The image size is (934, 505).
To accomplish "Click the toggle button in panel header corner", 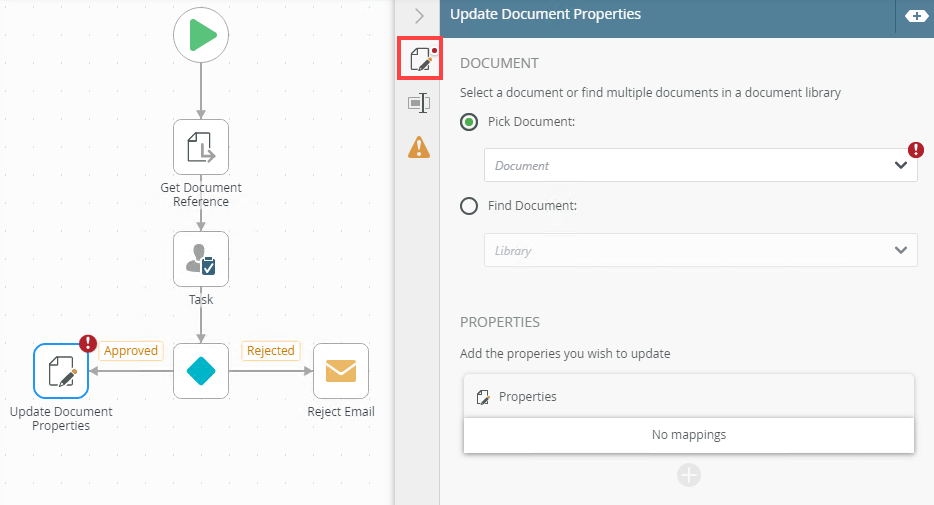I will pyautogui.click(x=916, y=16).
